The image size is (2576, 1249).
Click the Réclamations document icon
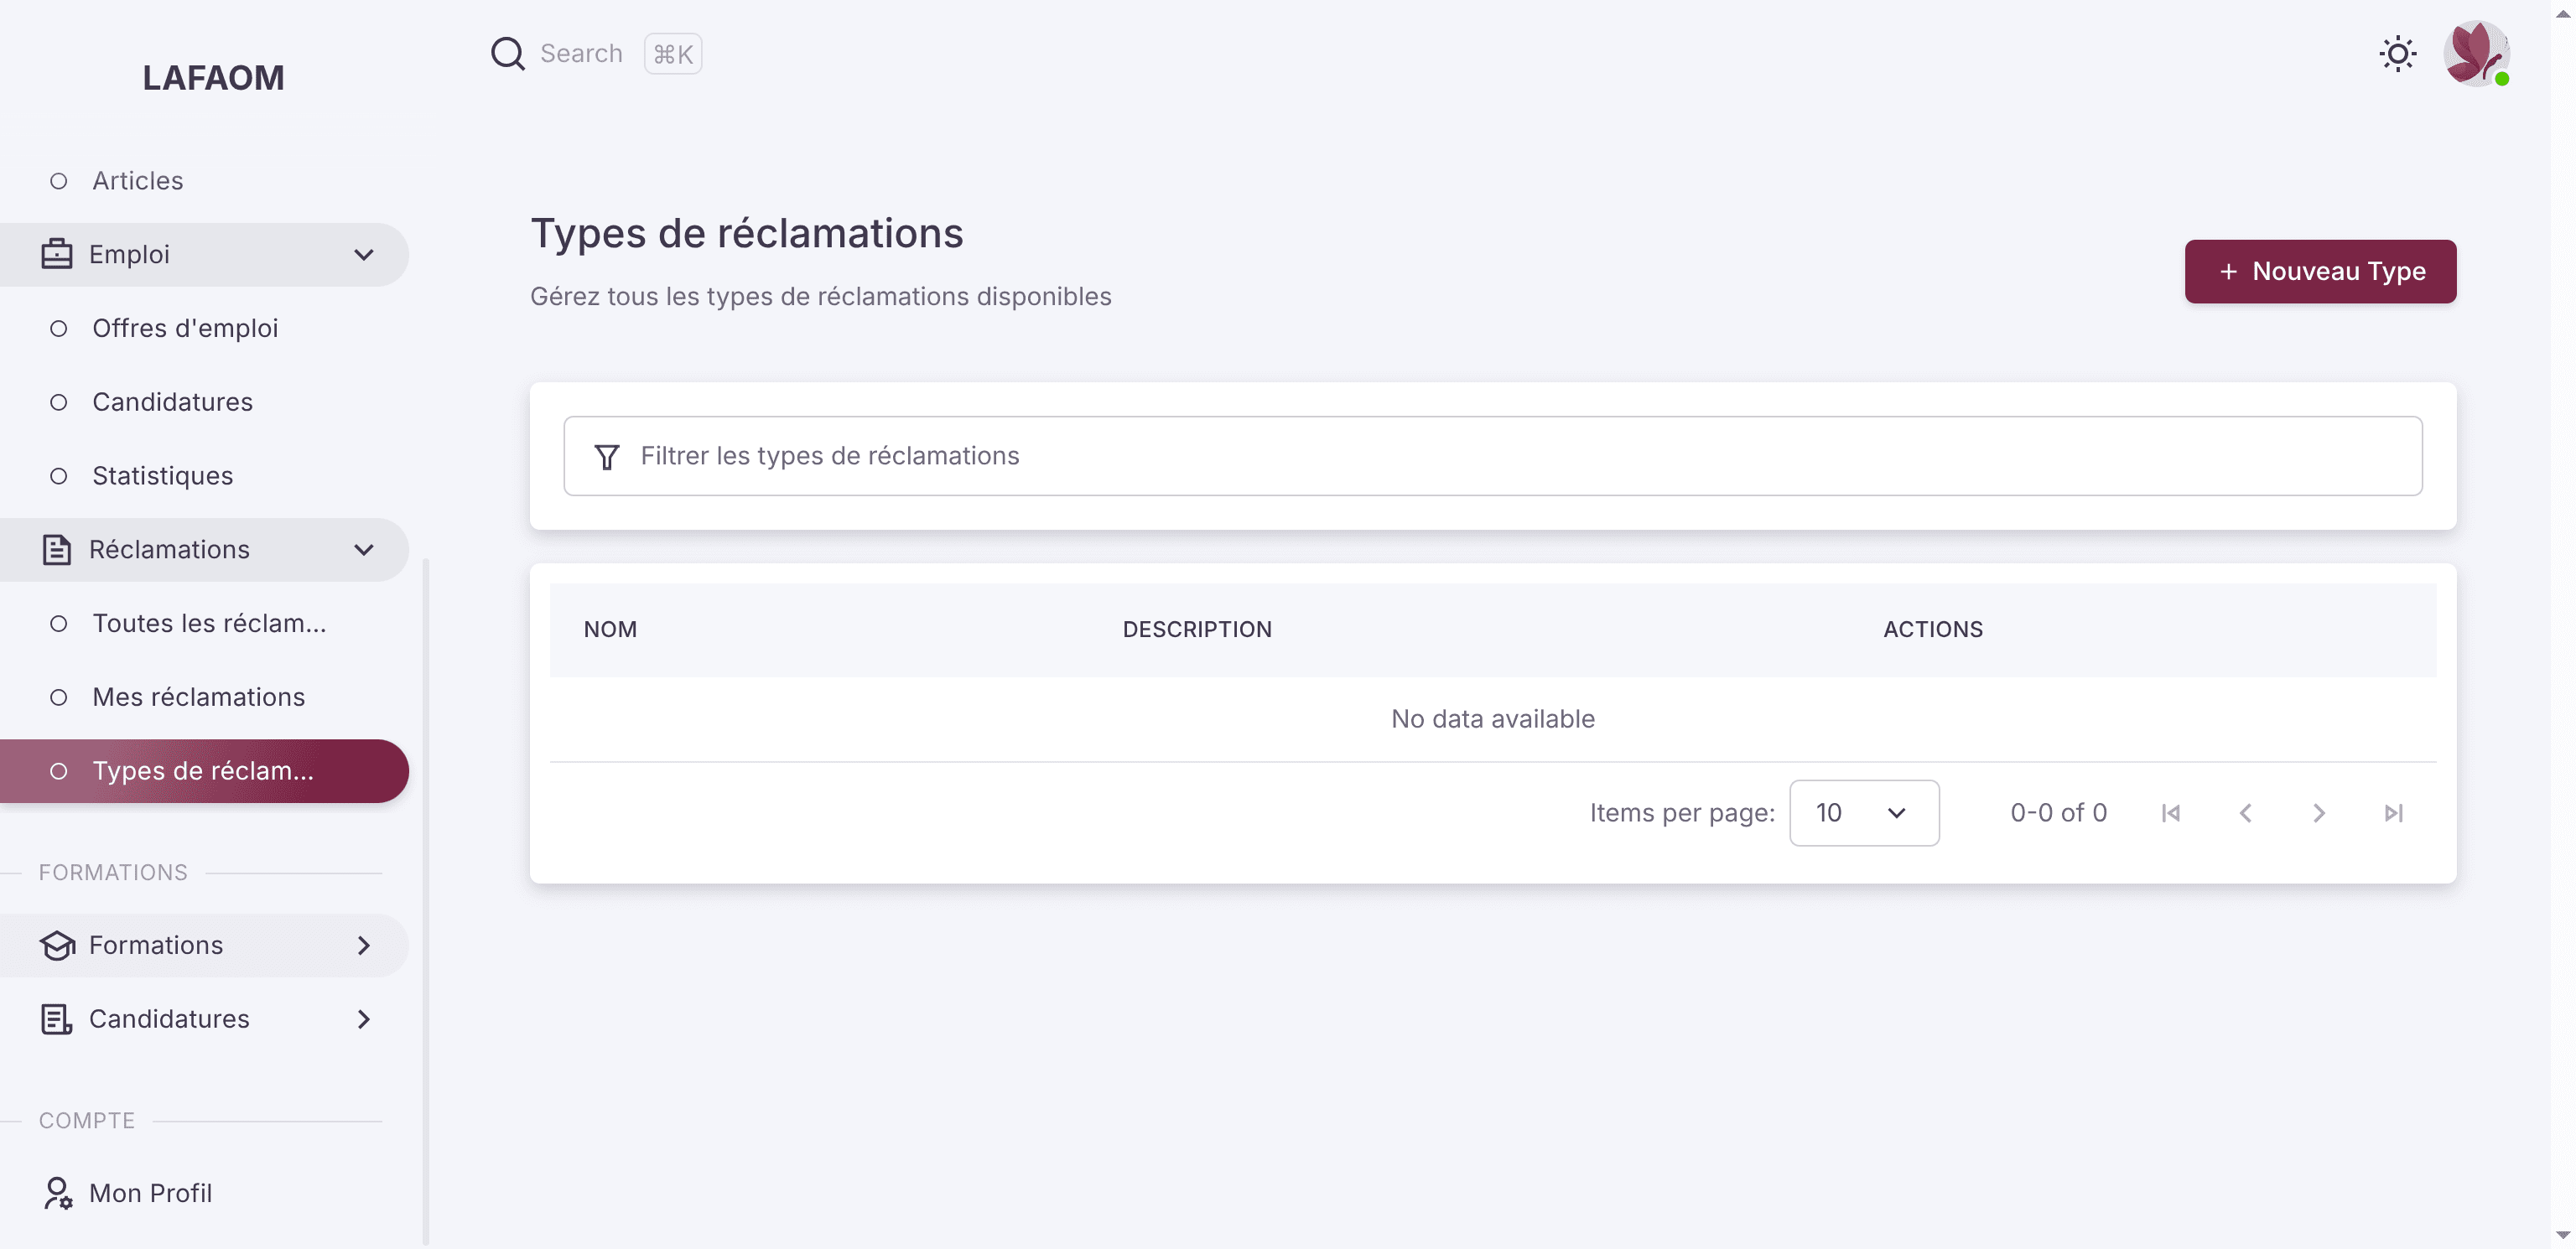click(x=57, y=549)
